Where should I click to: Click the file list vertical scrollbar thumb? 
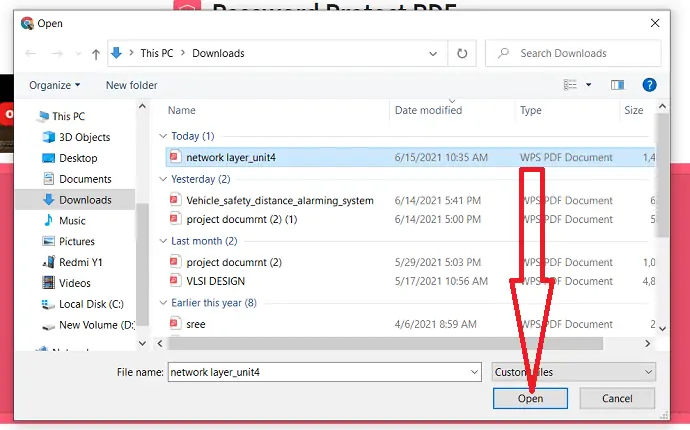(662, 175)
